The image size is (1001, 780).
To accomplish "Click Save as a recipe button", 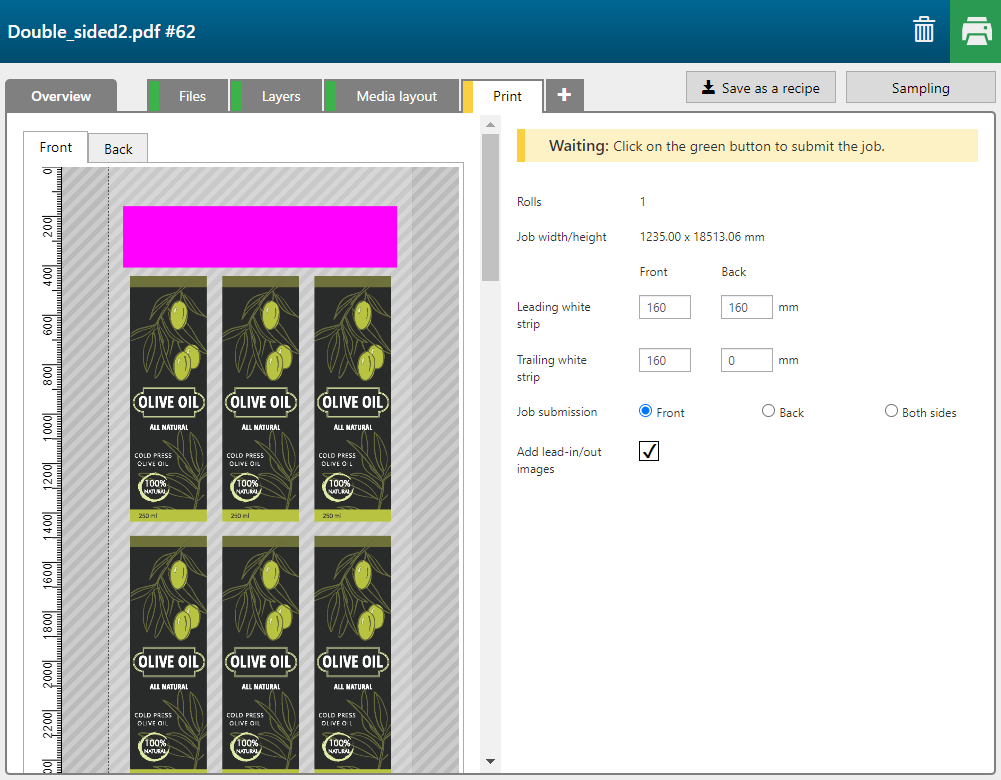I will point(761,88).
